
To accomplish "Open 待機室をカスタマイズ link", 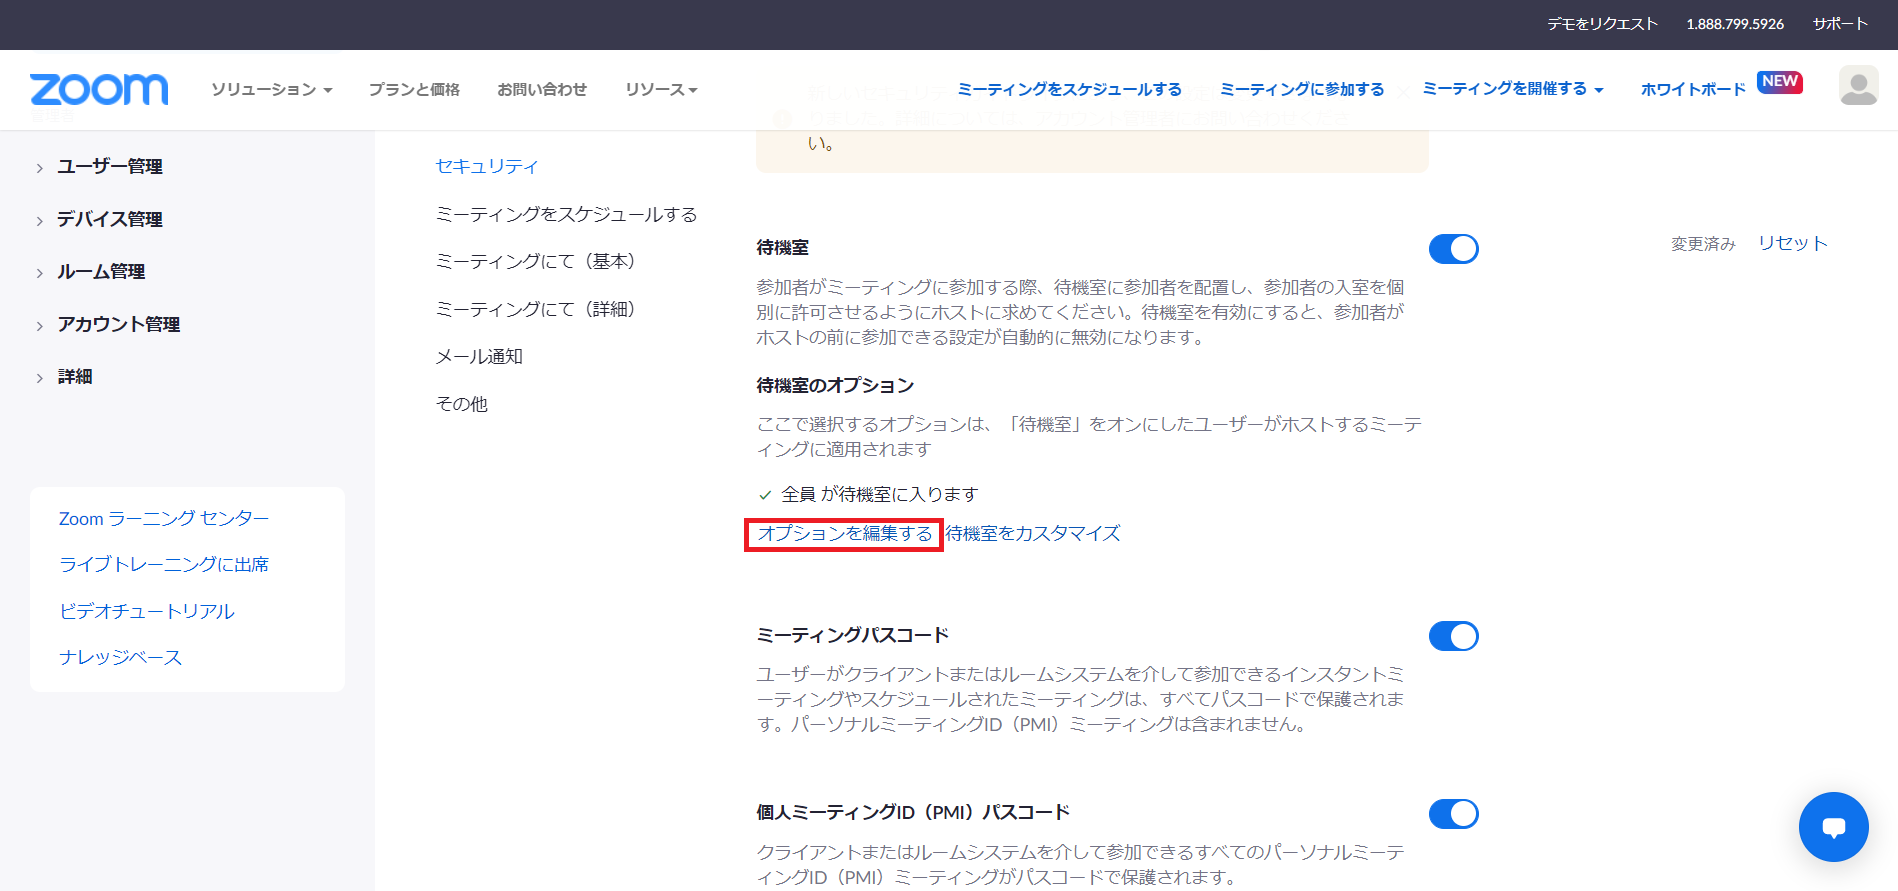I will [x=1033, y=534].
